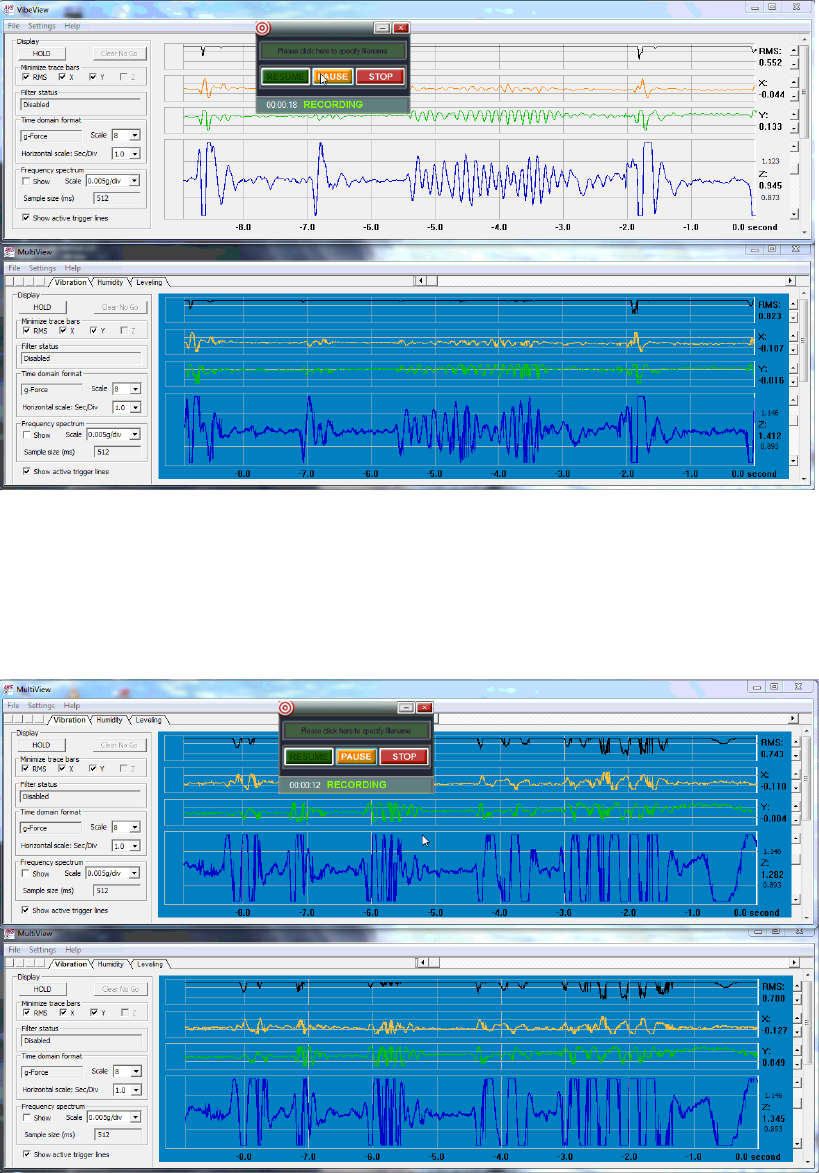
Task: Open Help menu in VibeView window
Action: [72, 26]
